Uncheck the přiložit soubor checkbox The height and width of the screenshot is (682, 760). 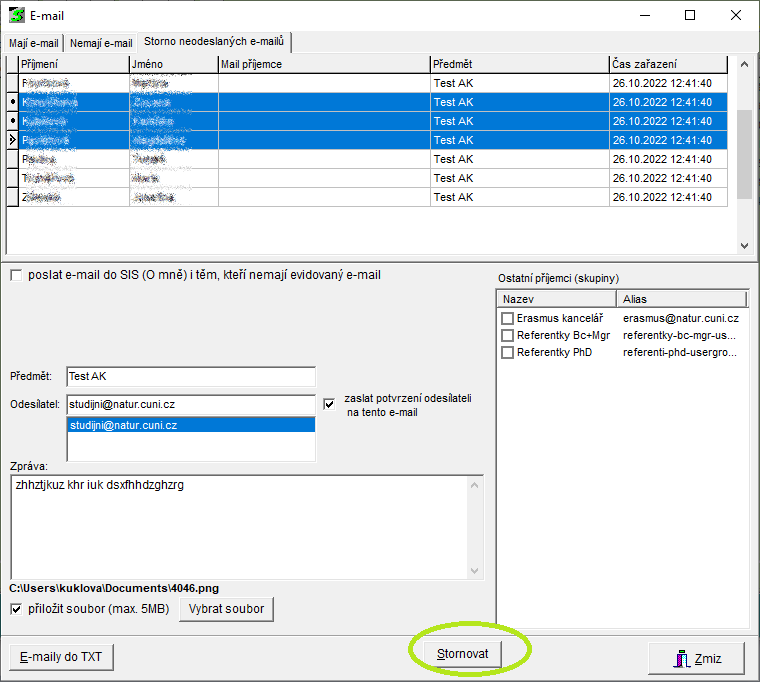pyautogui.click(x=16, y=609)
